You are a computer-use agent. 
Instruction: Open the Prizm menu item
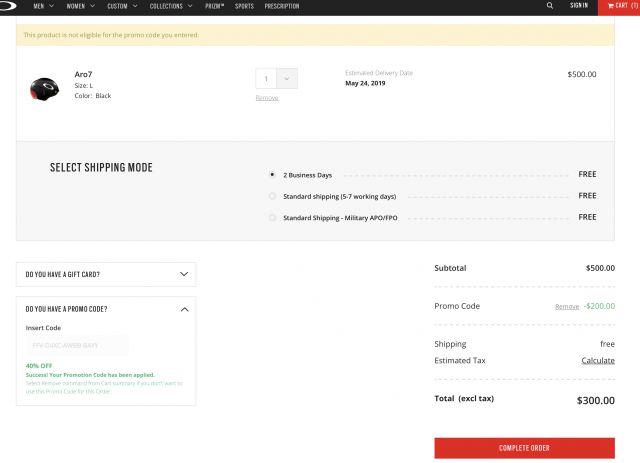coord(215,6)
